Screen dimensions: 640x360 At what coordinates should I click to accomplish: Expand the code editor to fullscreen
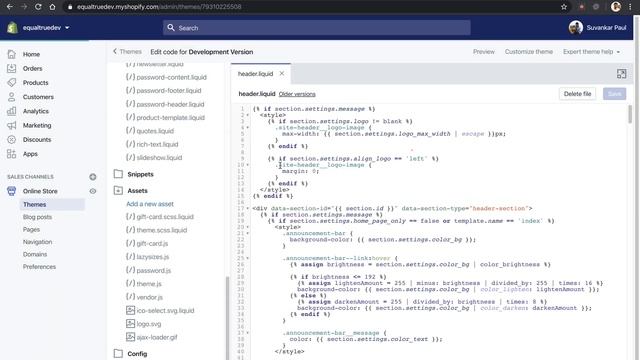click(x=621, y=74)
